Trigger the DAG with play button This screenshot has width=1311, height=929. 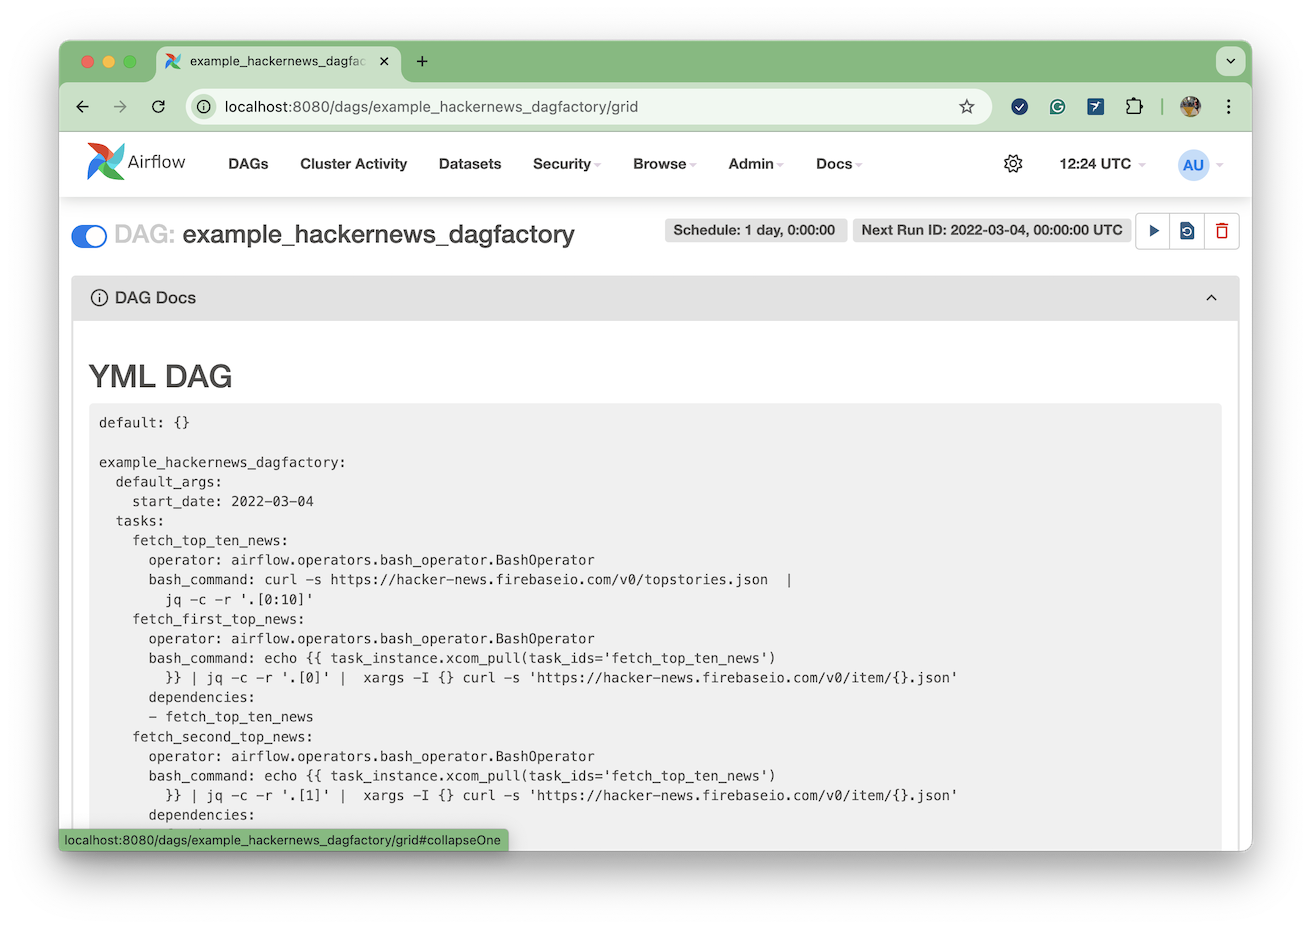[1153, 231]
